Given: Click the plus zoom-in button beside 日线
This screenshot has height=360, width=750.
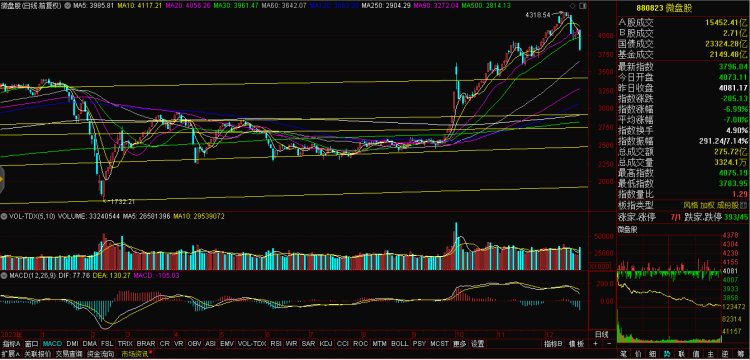Looking at the screenshot, I should pos(595,343).
